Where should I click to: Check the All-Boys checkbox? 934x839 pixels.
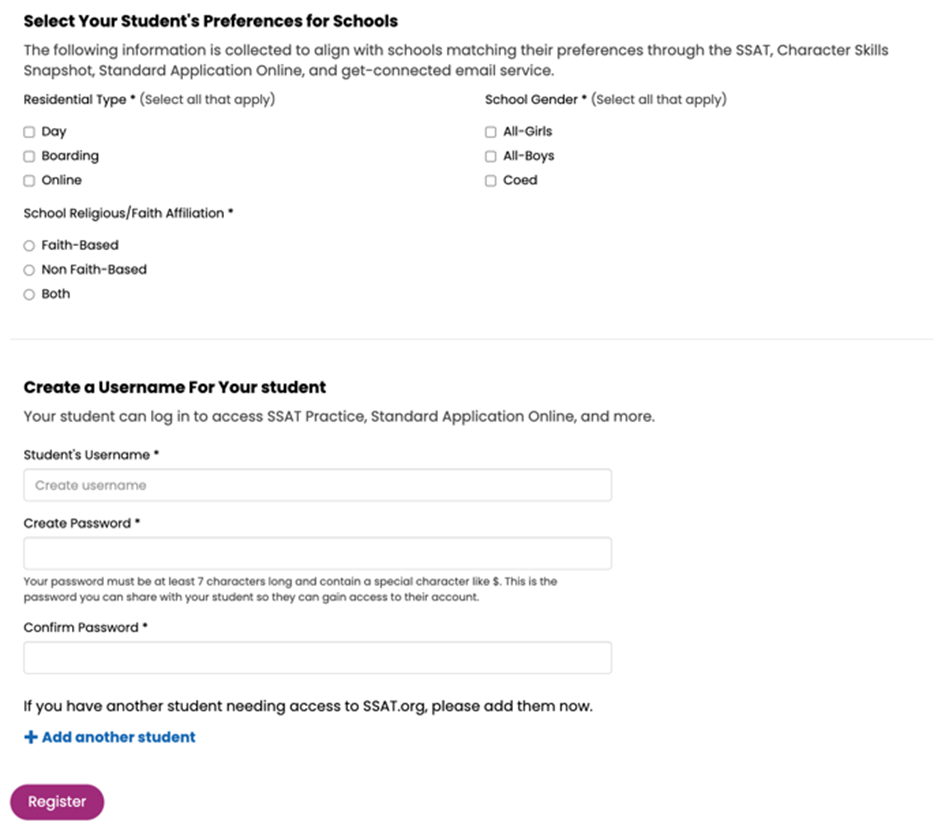490,156
